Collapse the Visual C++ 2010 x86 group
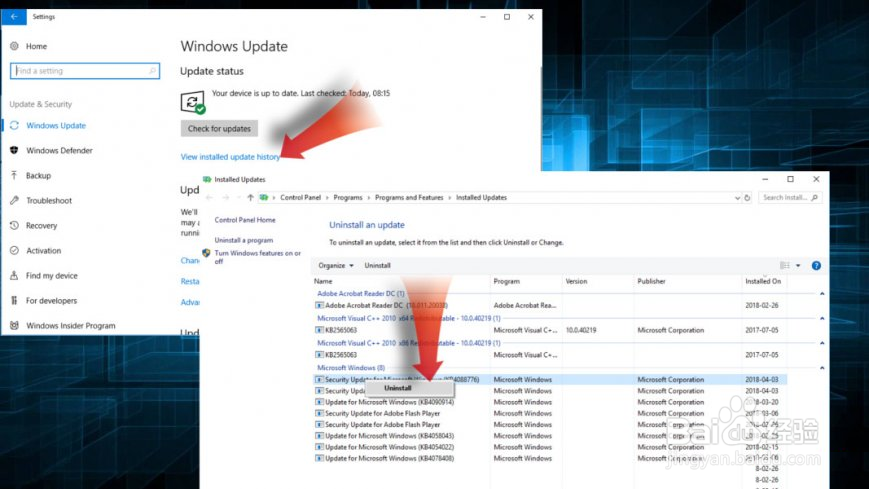Screen dimensions: 869x489 822,343
